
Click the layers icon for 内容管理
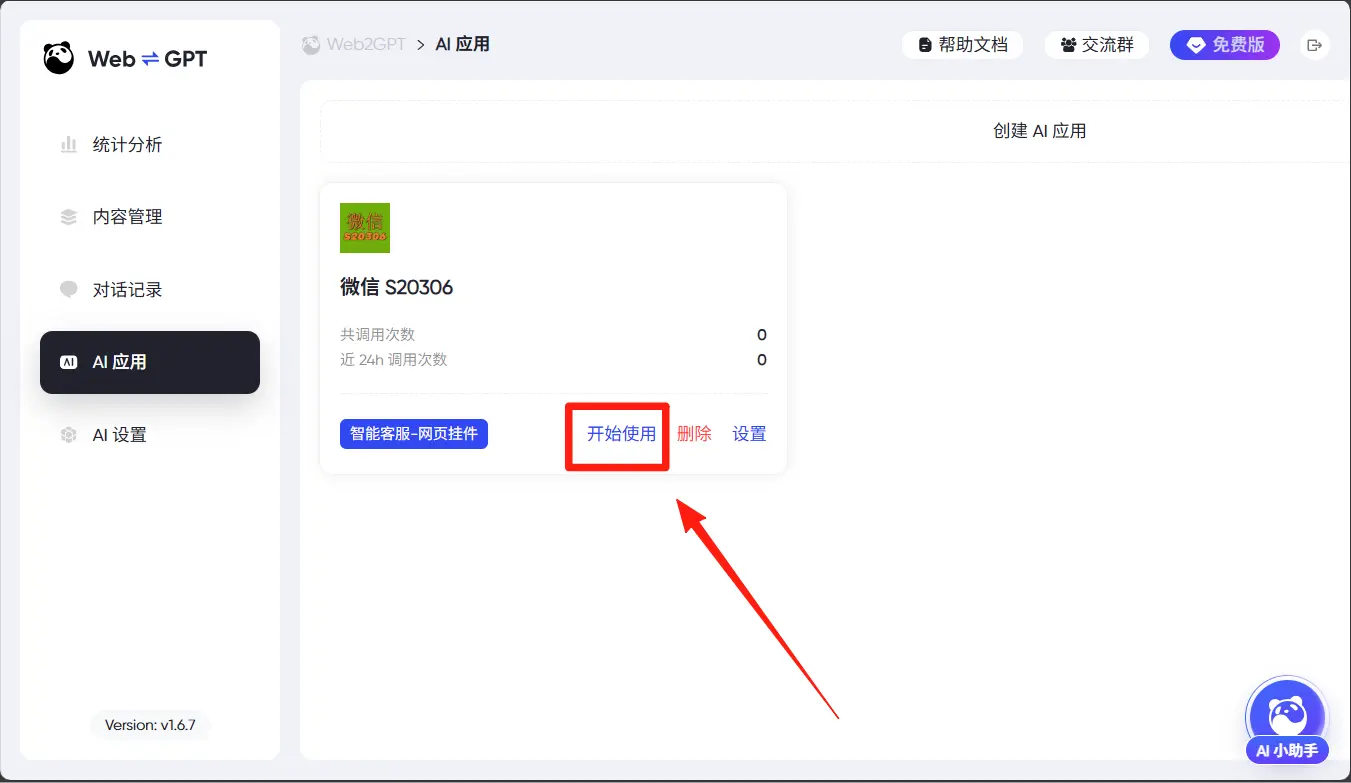[x=69, y=217]
